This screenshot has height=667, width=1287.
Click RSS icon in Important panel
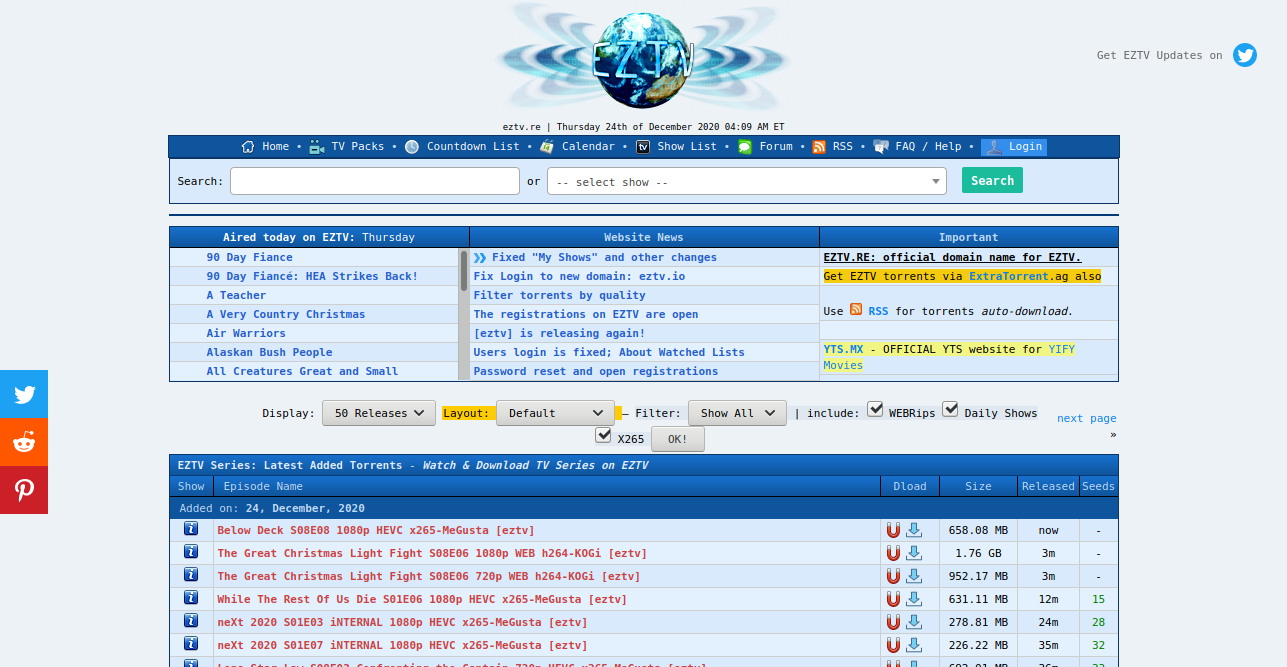click(856, 310)
